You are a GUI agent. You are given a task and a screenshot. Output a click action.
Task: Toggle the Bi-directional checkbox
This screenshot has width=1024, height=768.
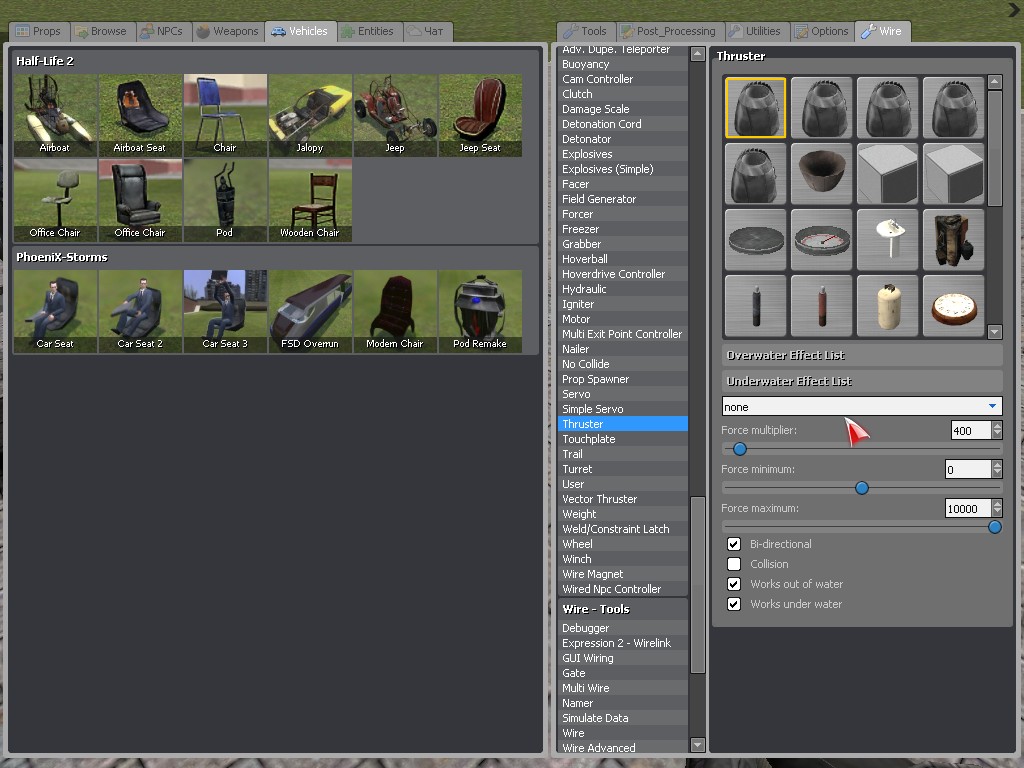(x=734, y=544)
